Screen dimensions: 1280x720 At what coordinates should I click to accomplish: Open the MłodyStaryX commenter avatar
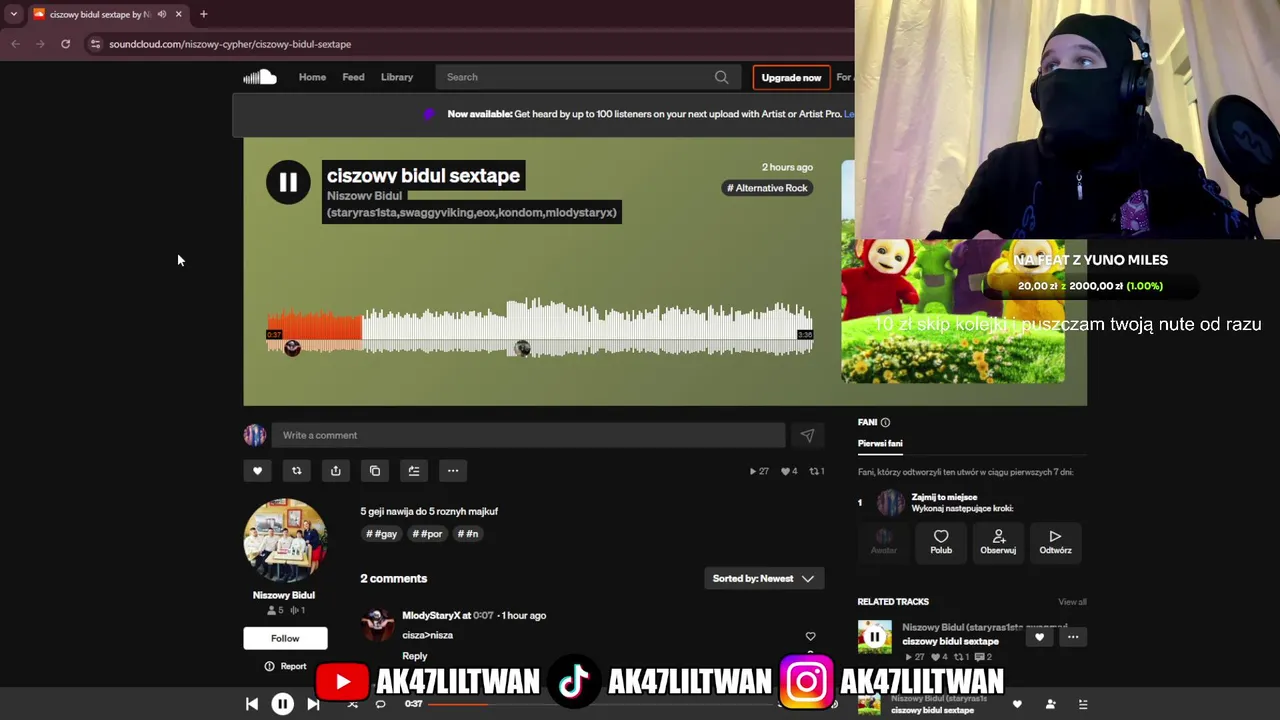click(x=378, y=625)
